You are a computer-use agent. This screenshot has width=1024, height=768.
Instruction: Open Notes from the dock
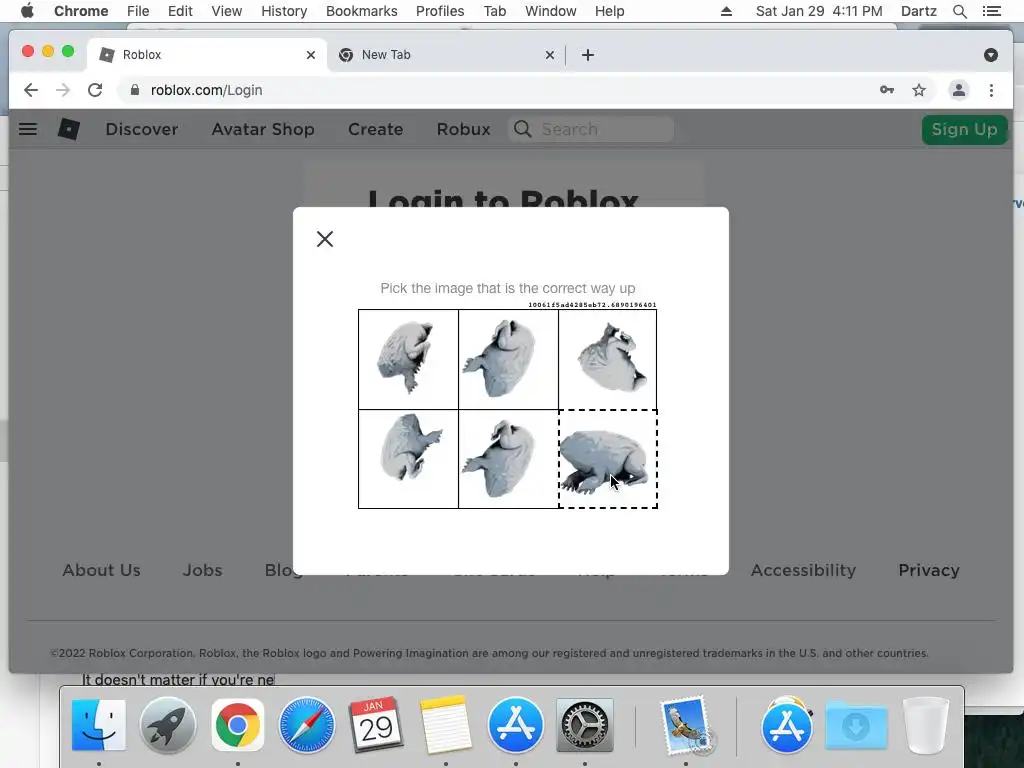tap(445, 725)
